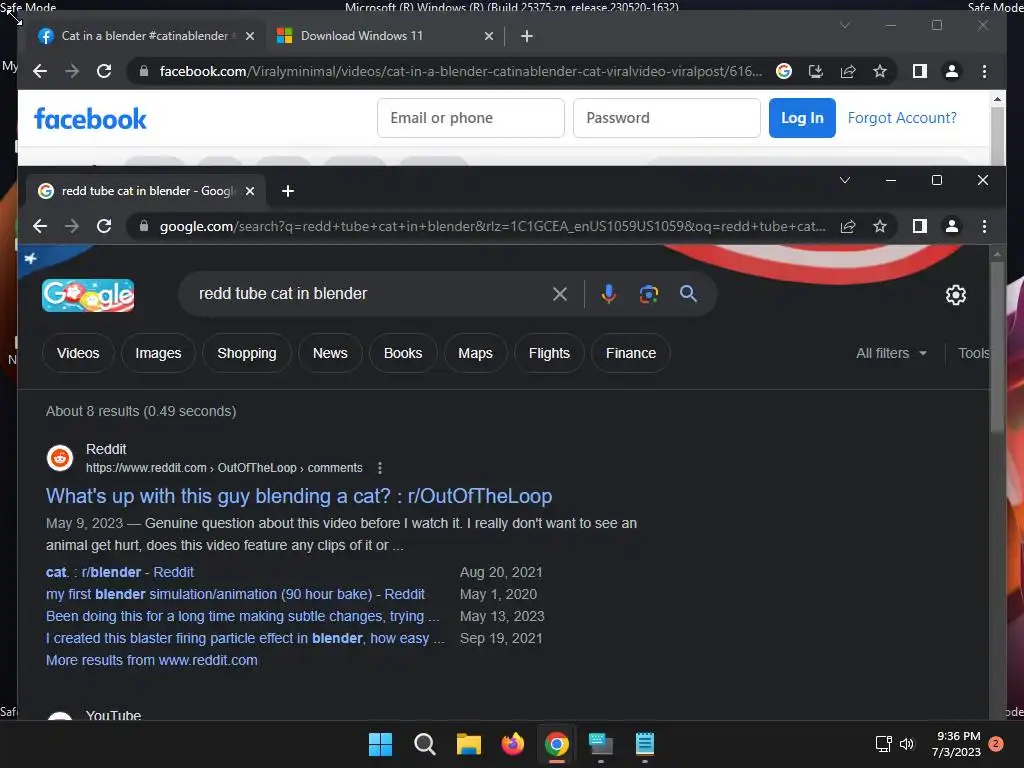Open Google Lens image search
The image size is (1024, 768).
tap(648, 294)
